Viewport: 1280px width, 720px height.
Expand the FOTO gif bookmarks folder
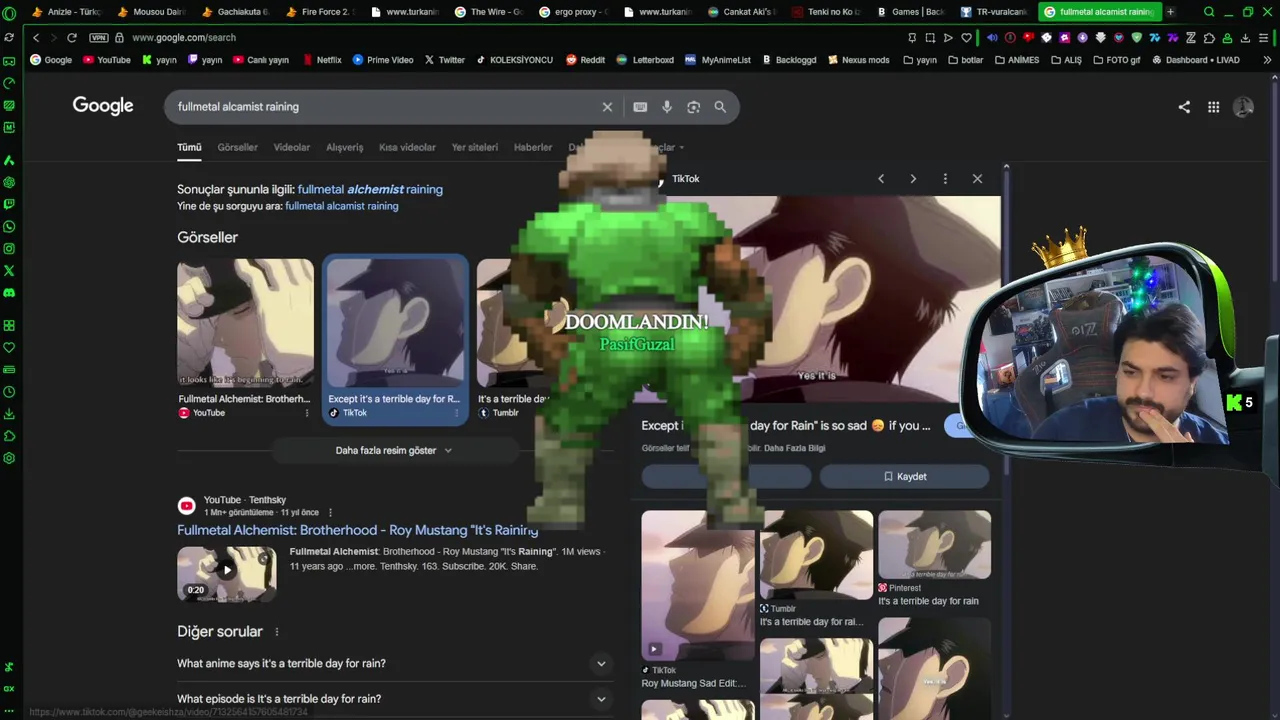[x=1115, y=60]
